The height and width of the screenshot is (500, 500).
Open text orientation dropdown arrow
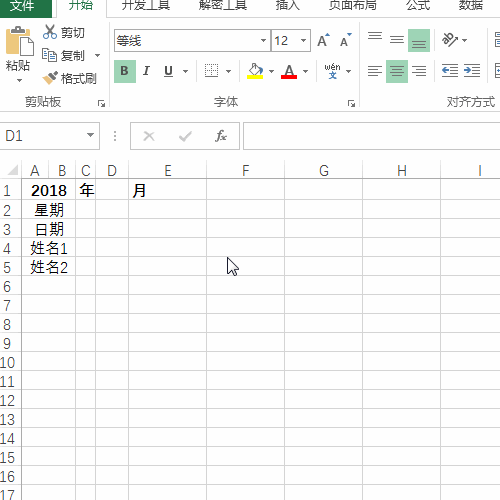coord(464,40)
